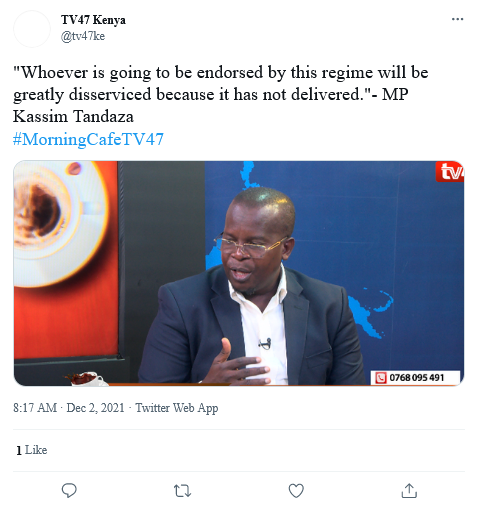Click the red phone icon beside the number
The image size is (478, 509).
[381, 378]
